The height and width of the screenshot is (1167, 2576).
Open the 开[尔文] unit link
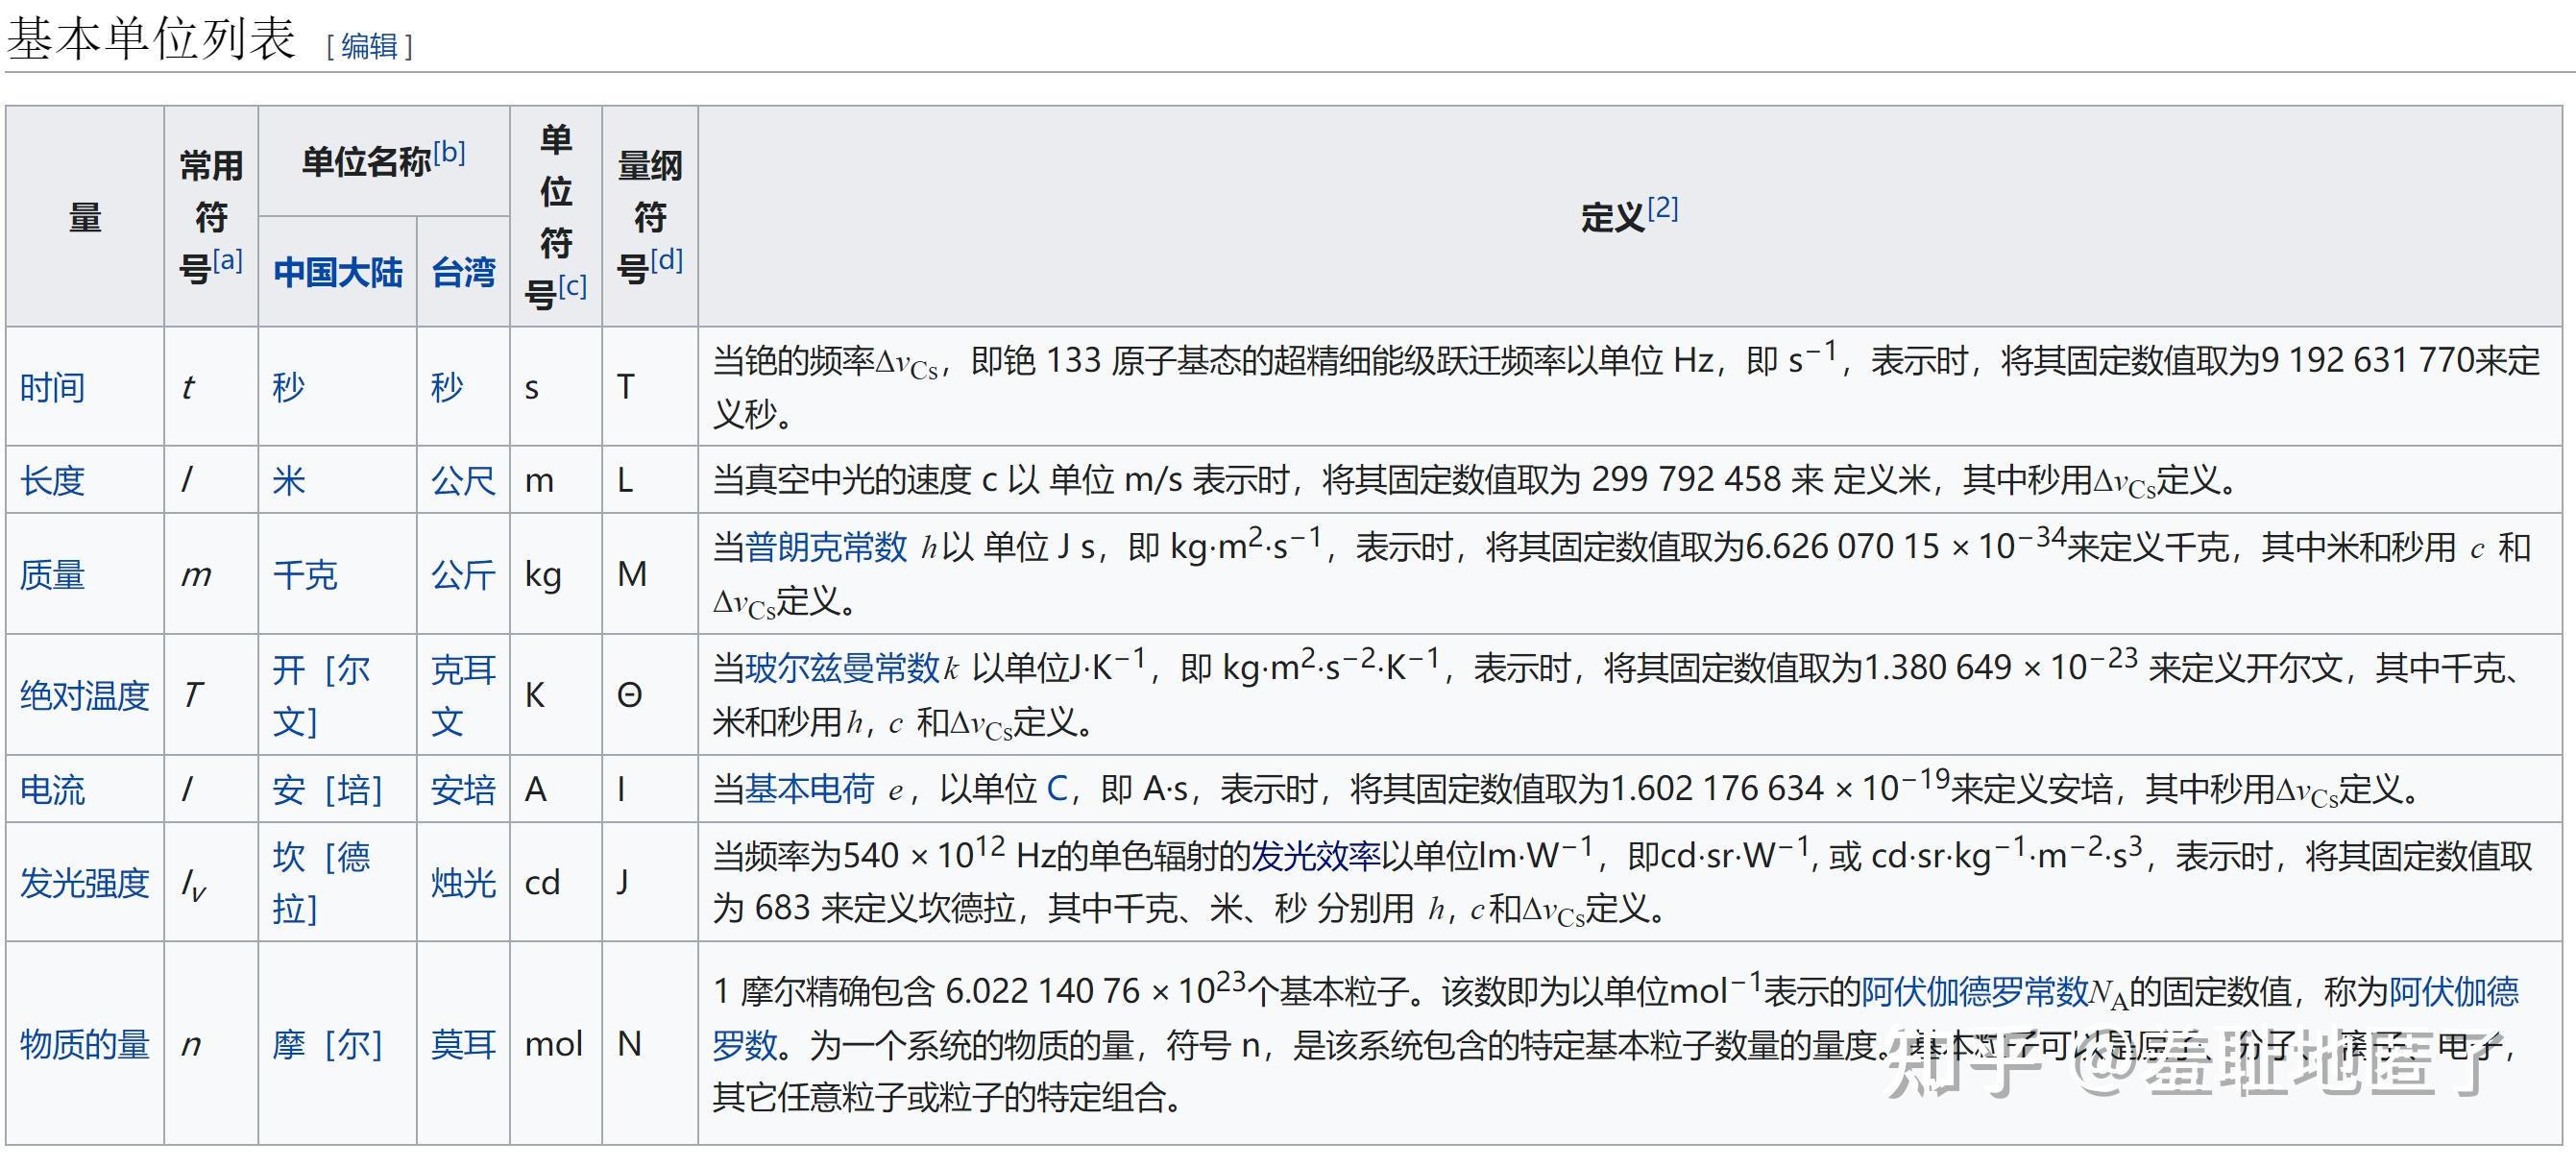tap(322, 695)
